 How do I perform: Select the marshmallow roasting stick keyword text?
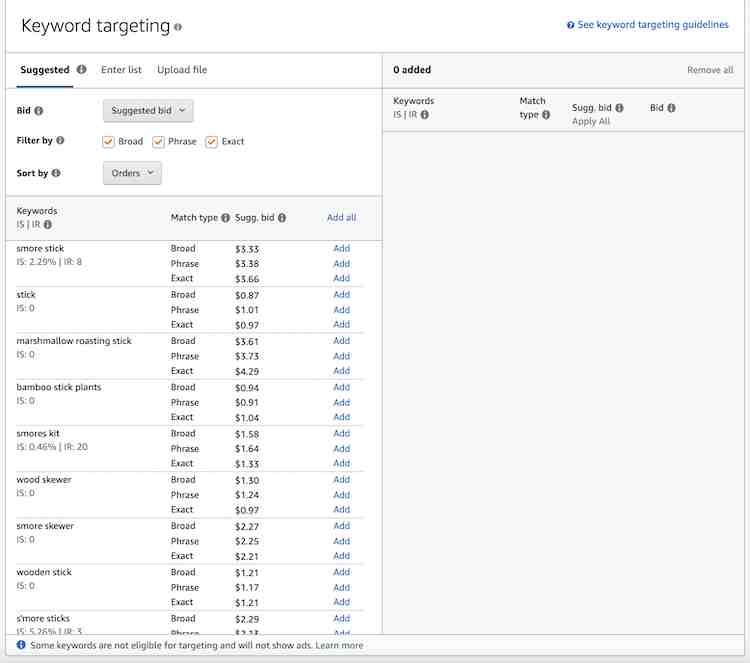74,341
